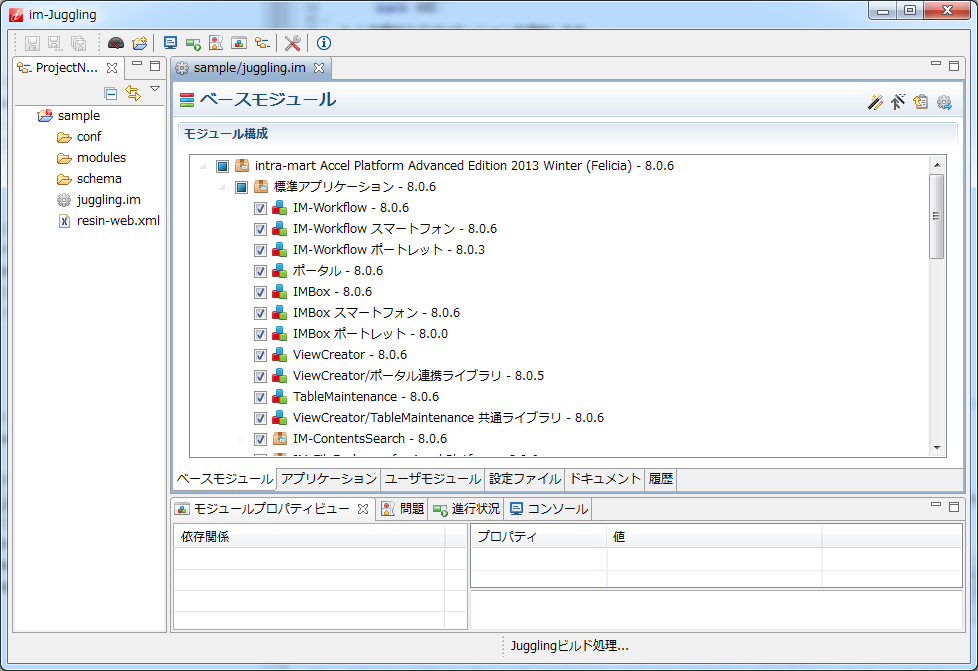Switch to the 設定ファイル tab
Screen dimensions: 978x671
coord(525,479)
